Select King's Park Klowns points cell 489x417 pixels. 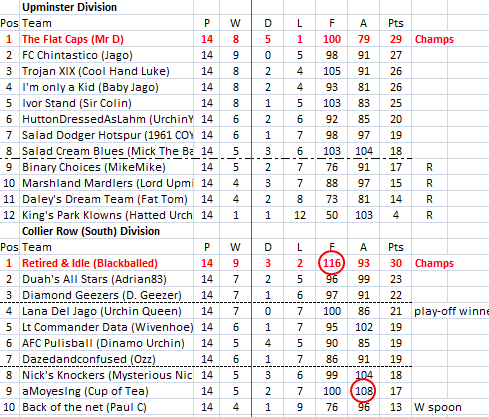tap(396, 215)
